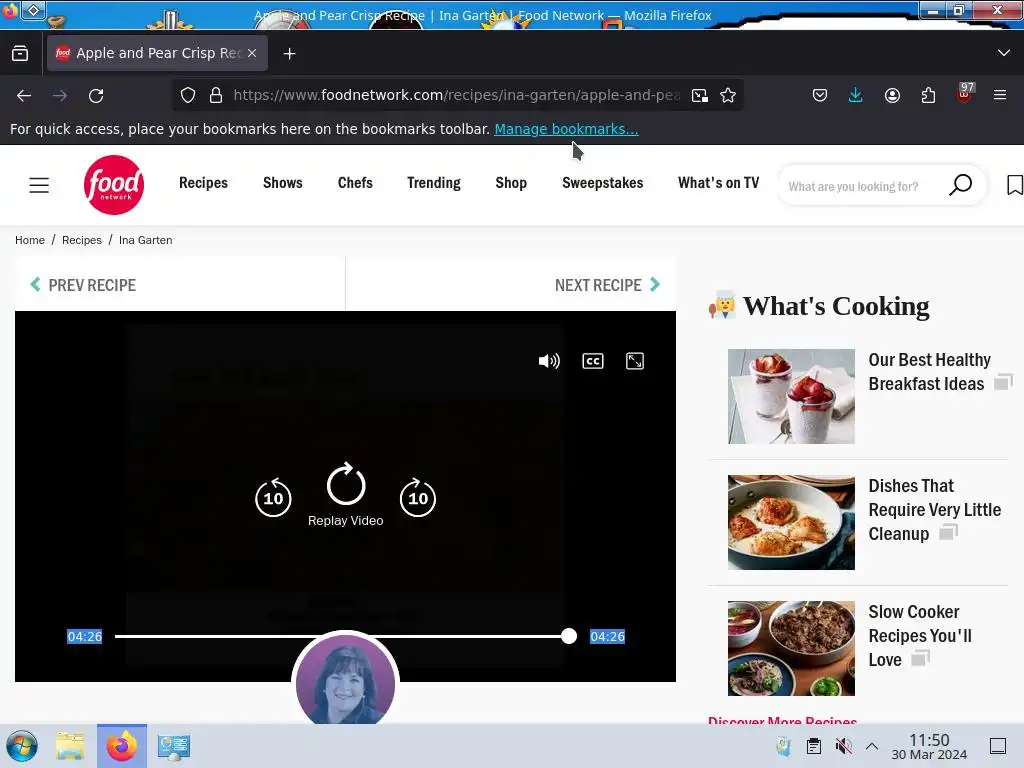Open Firefox View tab list icon
This screenshot has width=1024, height=768.
tap(20, 54)
